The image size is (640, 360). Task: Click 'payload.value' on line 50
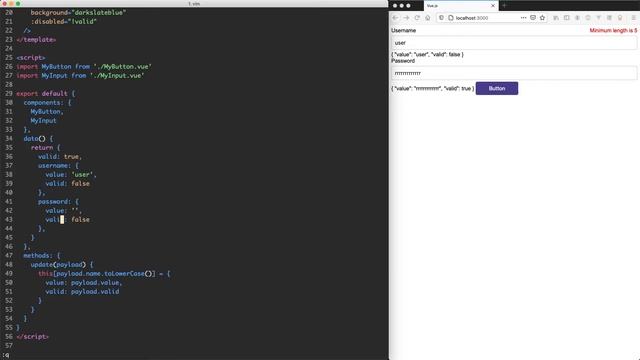click(96, 282)
